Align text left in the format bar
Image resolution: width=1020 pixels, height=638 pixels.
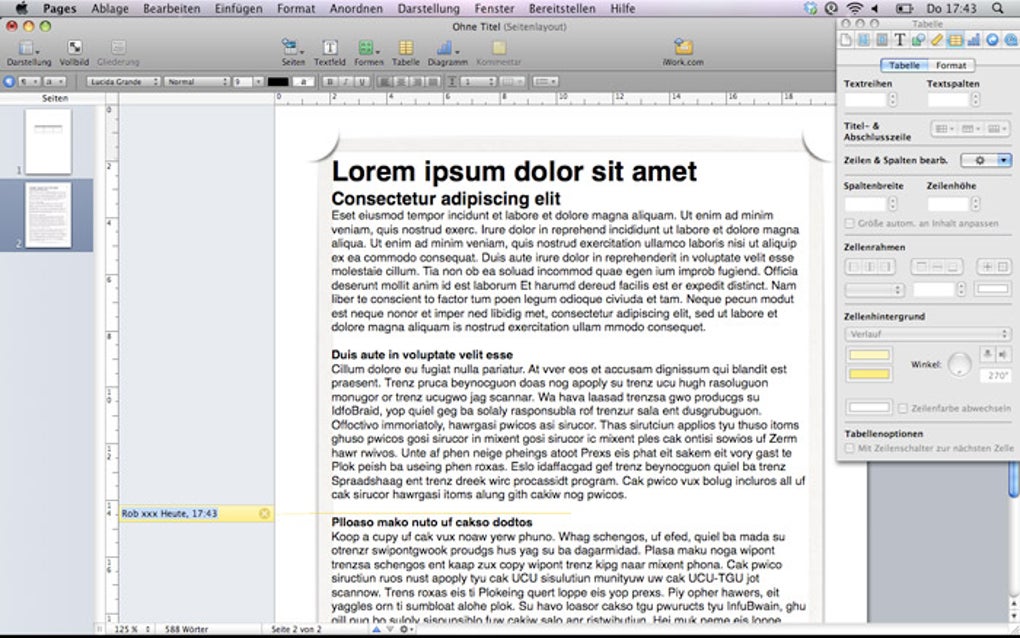[385, 82]
